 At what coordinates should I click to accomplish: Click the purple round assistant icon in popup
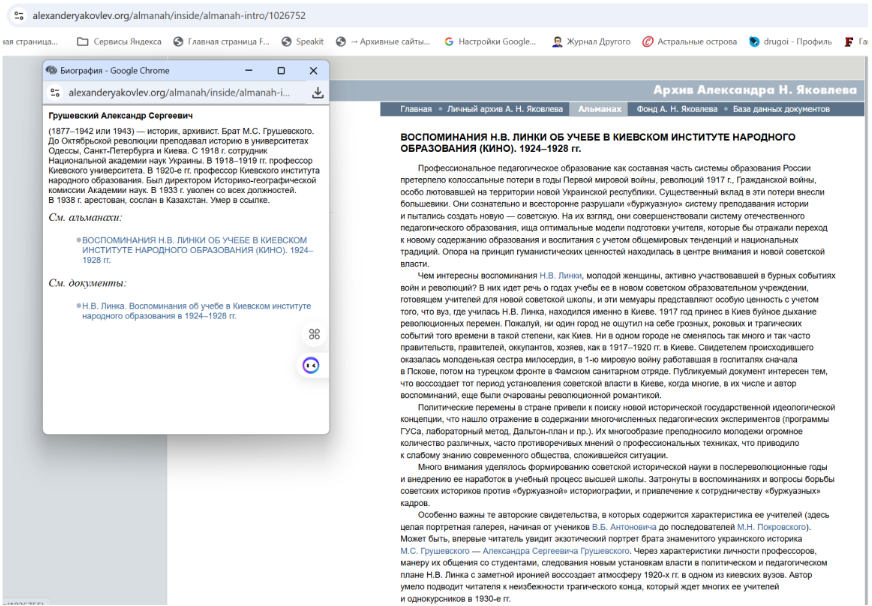tap(312, 366)
